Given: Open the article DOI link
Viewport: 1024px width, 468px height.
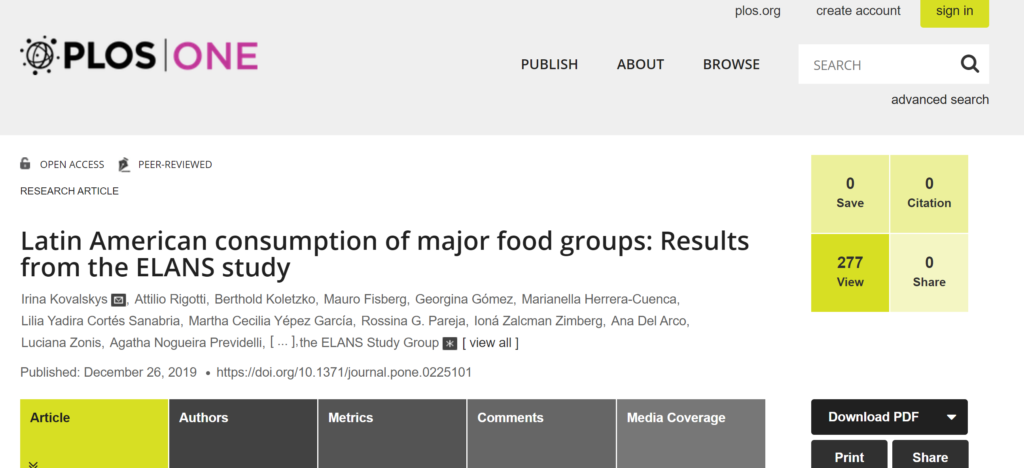Looking at the screenshot, I should click(344, 372).
